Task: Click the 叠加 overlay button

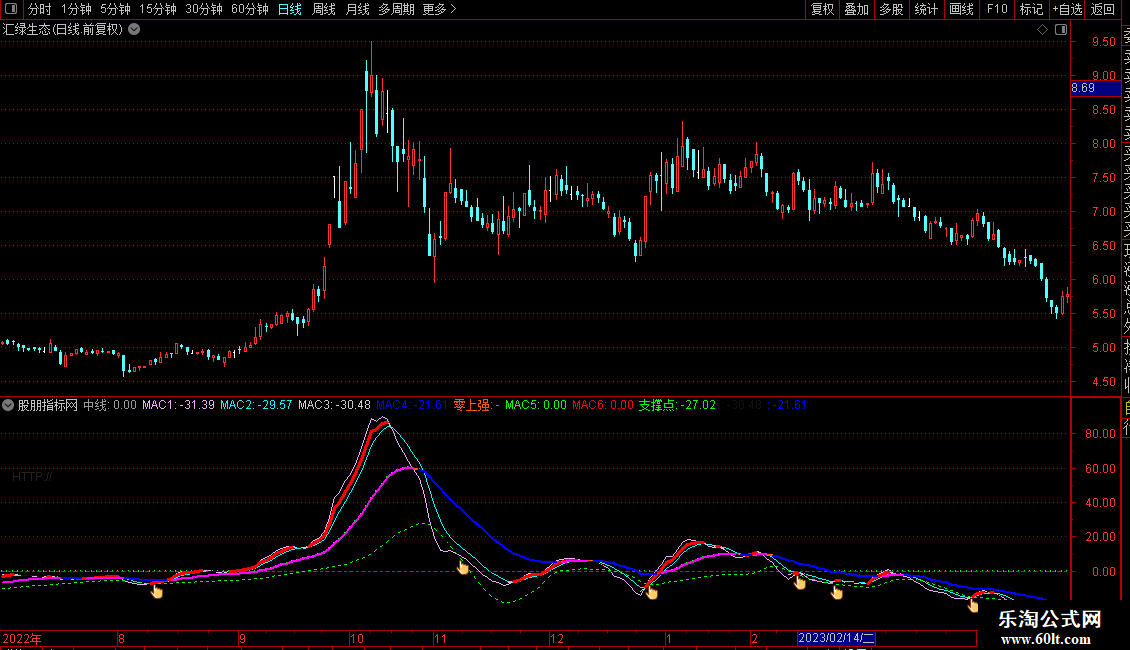Action: coord(857,9)
